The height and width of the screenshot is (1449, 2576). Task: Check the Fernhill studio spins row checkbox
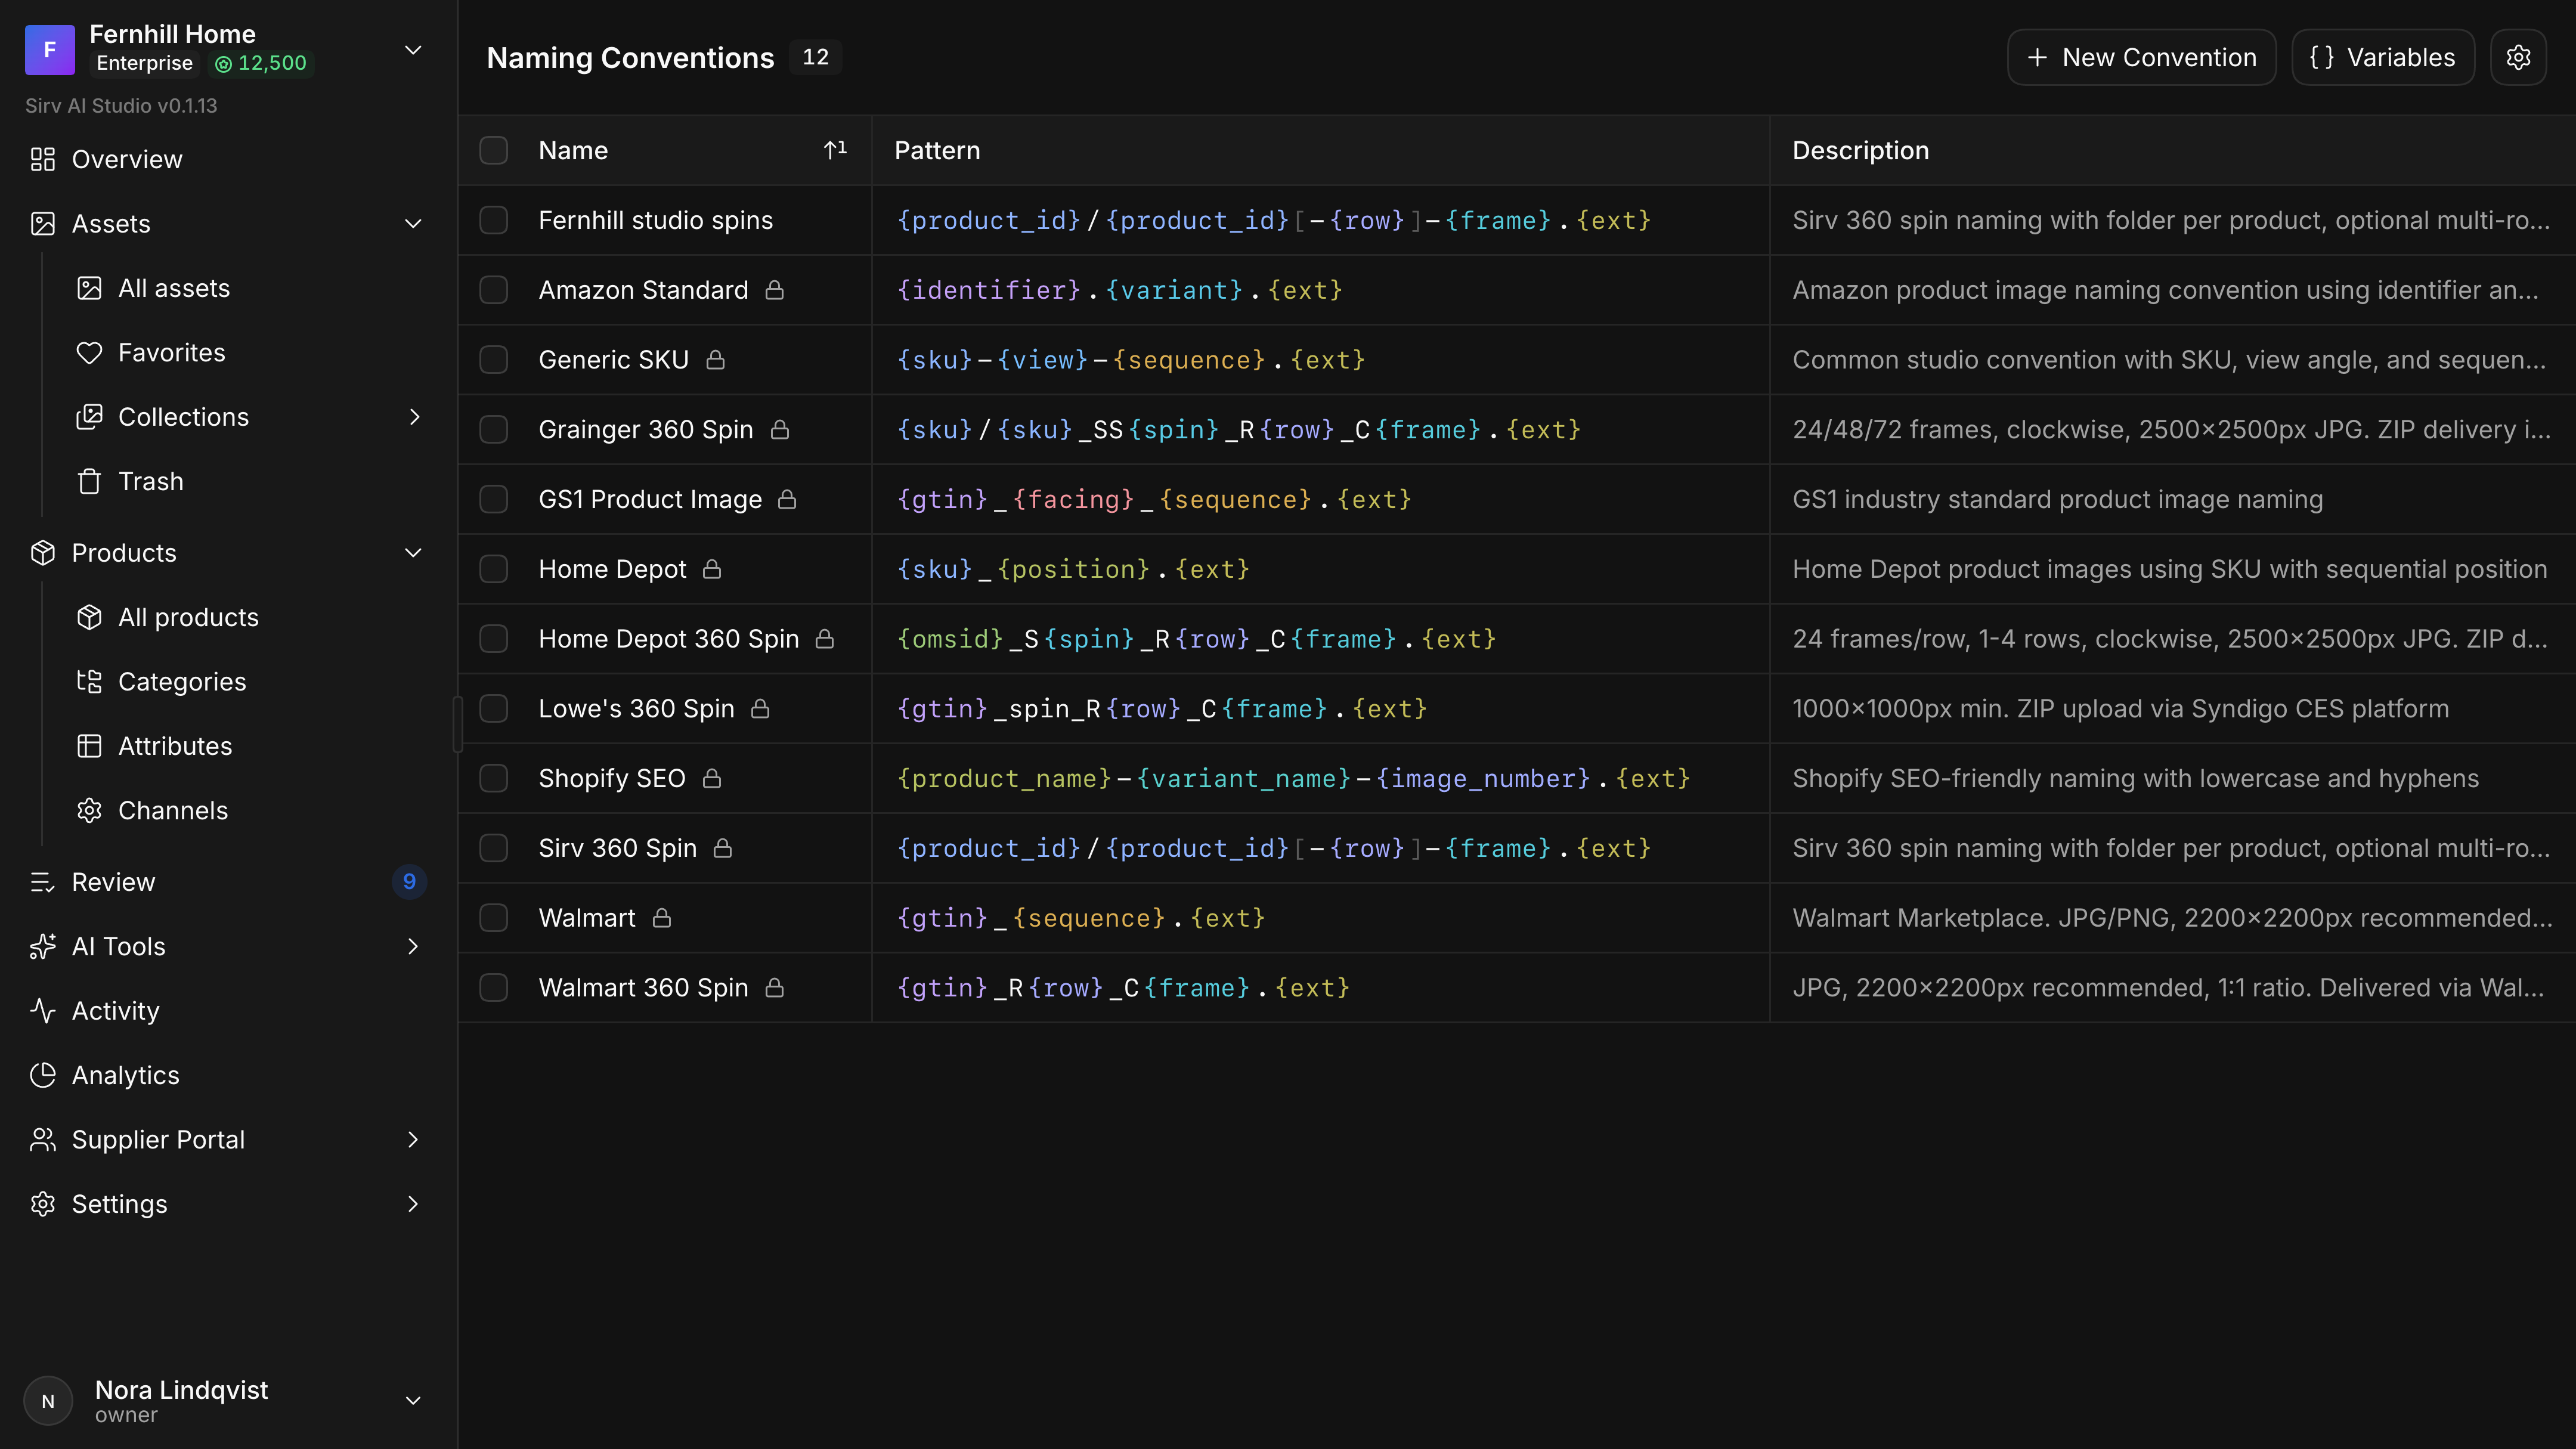494,220
